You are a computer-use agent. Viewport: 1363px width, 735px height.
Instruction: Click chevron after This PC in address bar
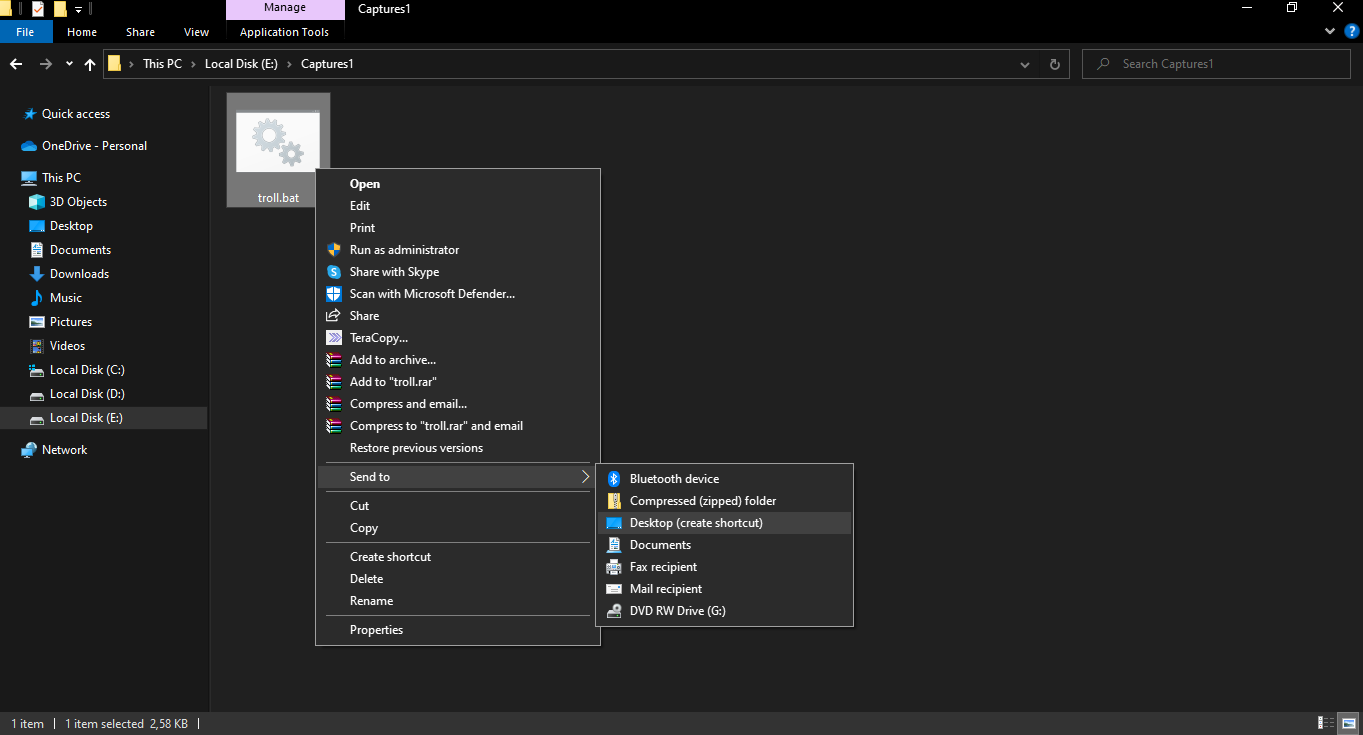tap(193, 64)
